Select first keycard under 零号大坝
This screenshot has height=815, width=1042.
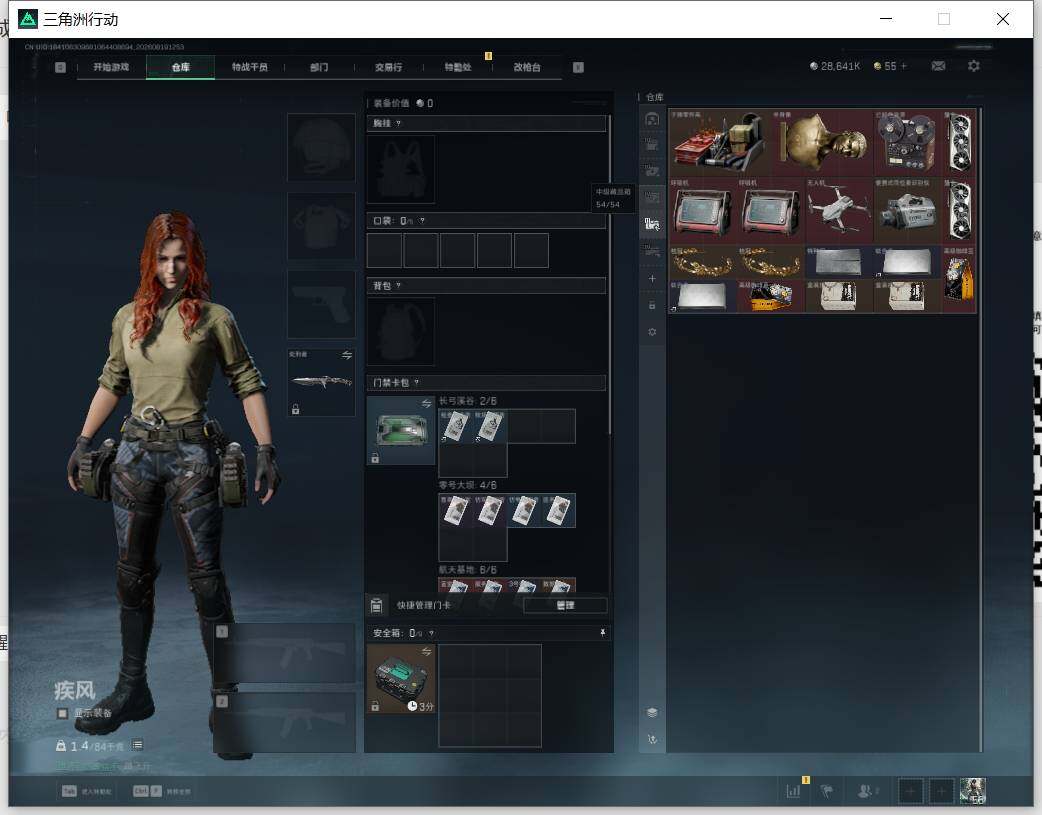455,511
